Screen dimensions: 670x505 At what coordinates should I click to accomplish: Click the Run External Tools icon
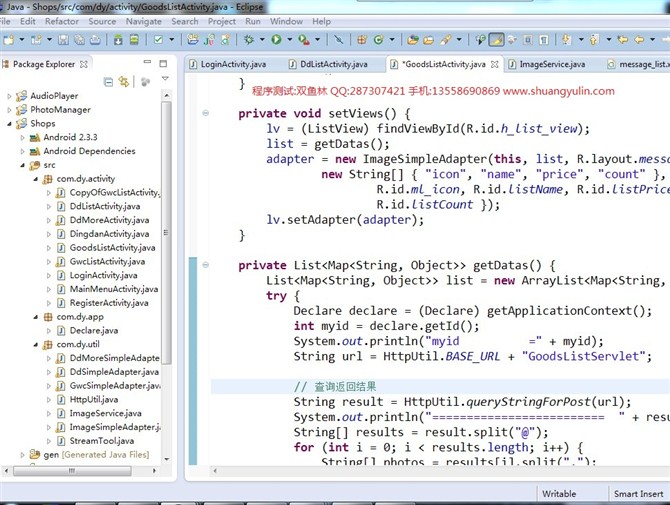point(304,40)
